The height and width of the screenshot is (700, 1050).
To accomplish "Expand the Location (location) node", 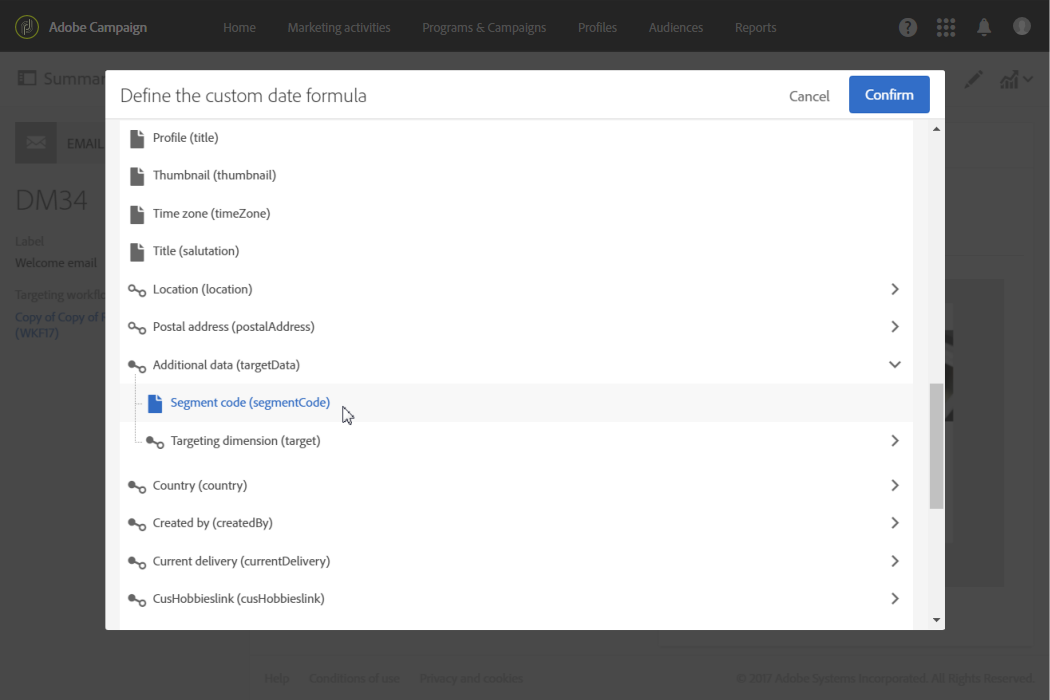I will (895, 289).
